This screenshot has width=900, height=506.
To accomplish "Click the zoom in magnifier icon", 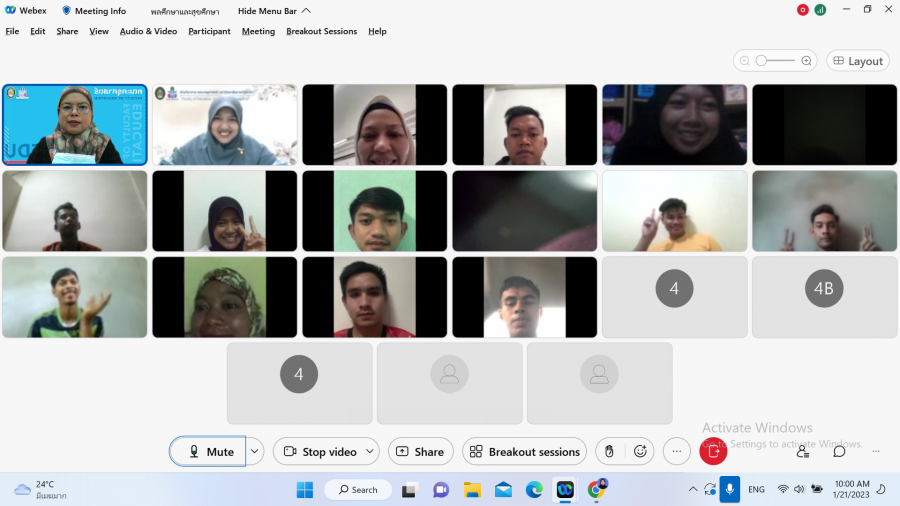I will (x=806, y=61).
